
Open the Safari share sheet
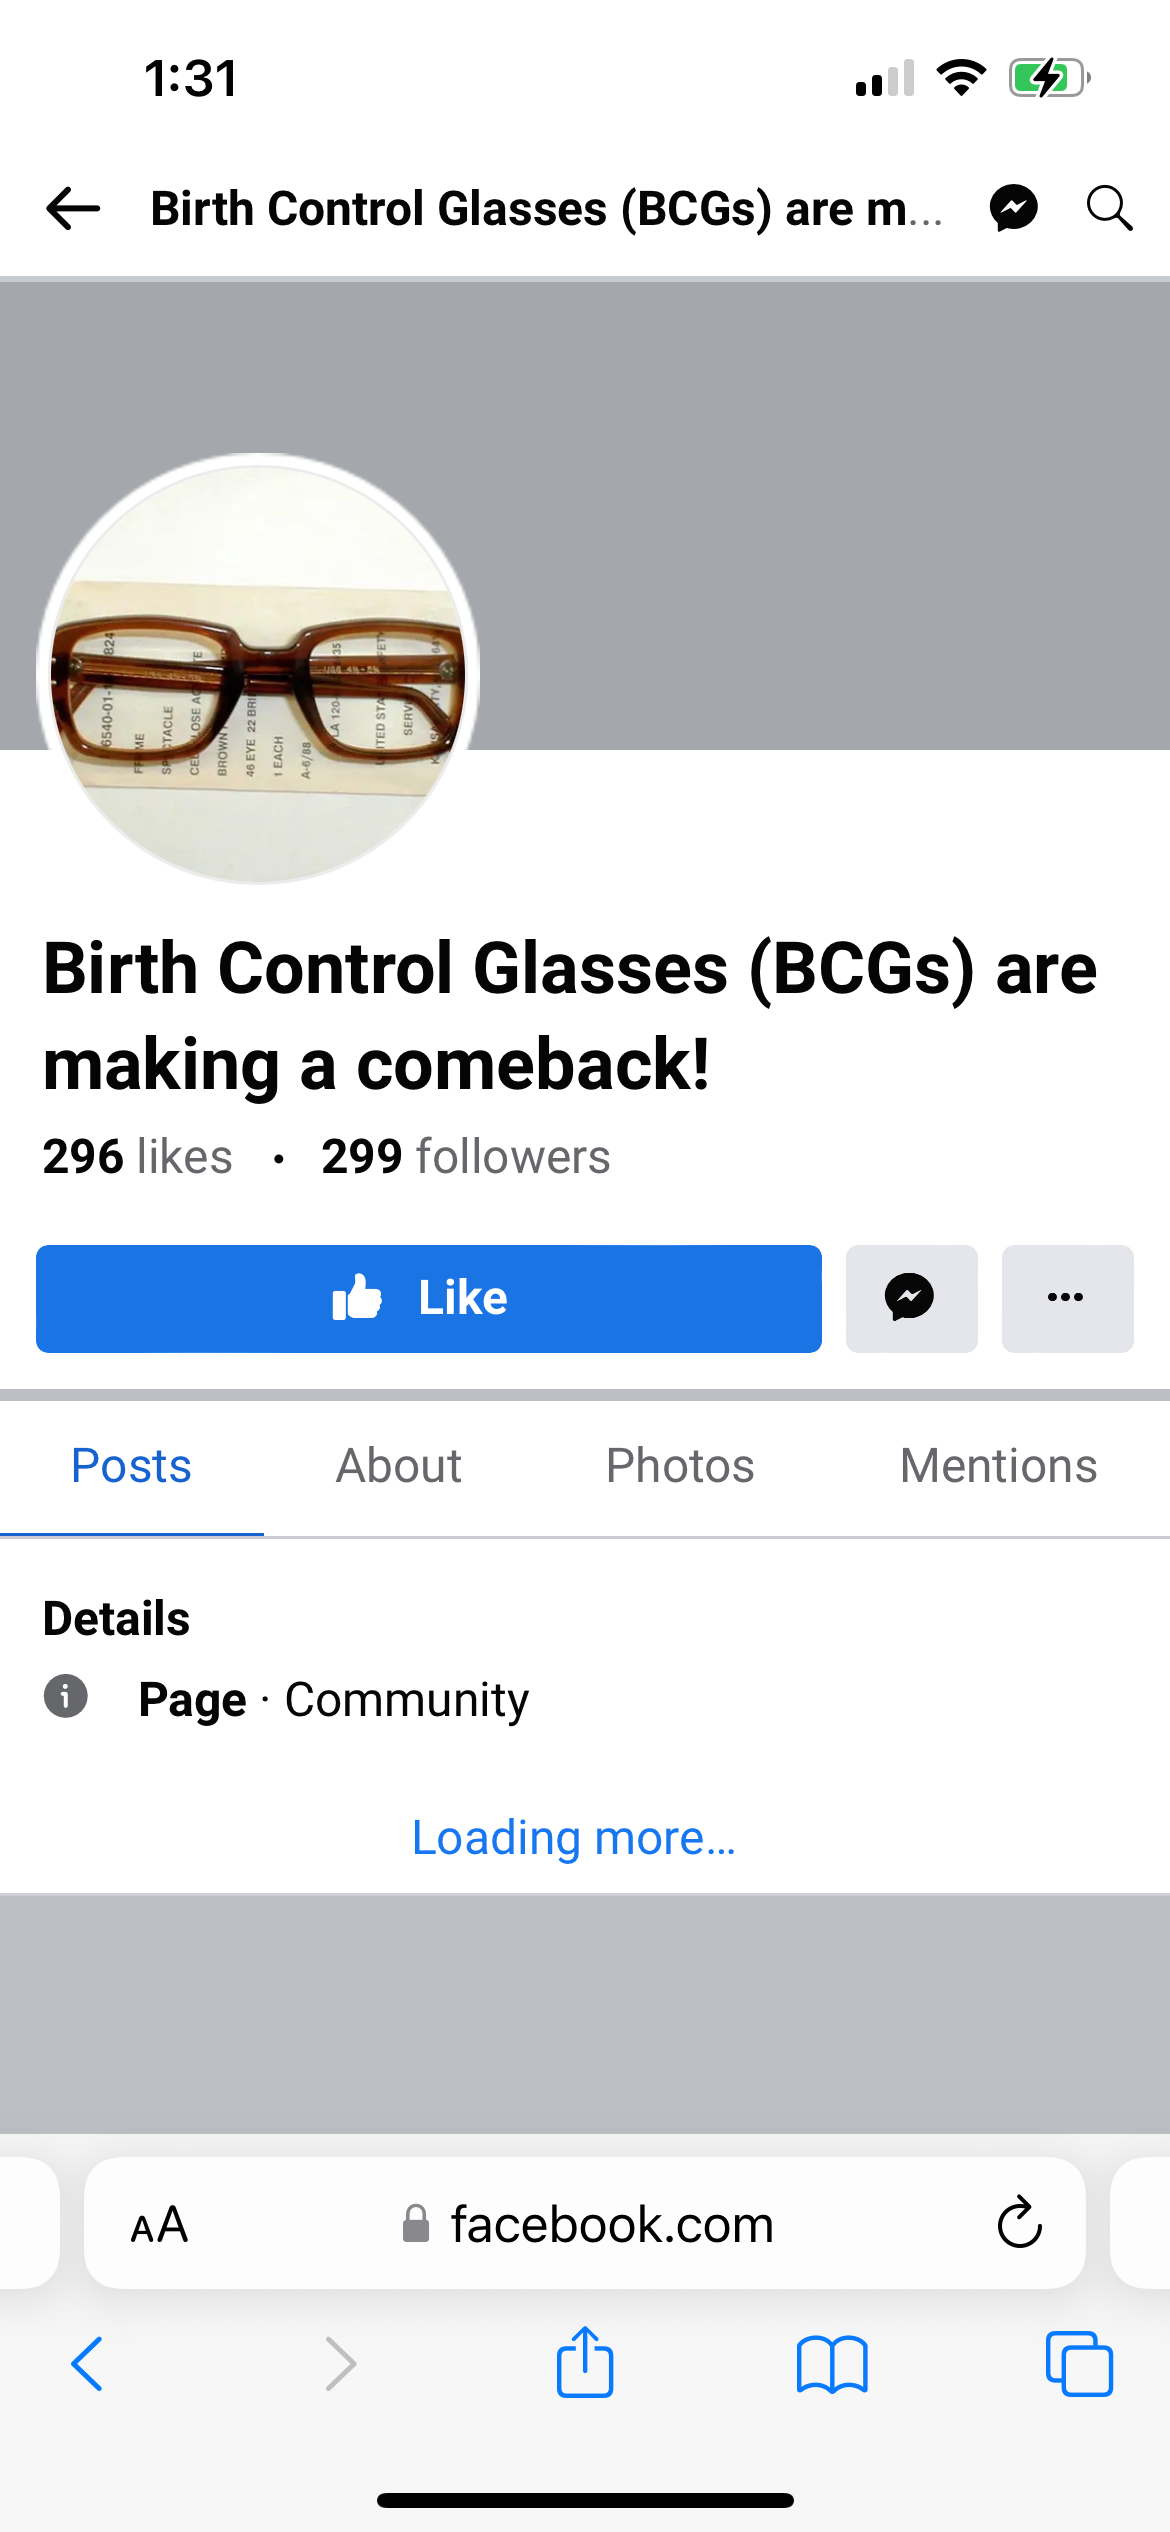coord(585,2362)
